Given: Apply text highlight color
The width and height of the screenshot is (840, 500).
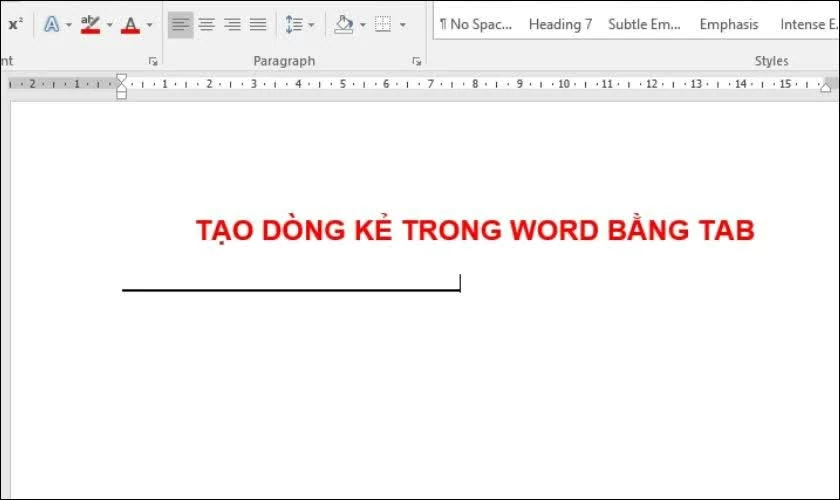Looking at the screenshot, I should point(90,24).
